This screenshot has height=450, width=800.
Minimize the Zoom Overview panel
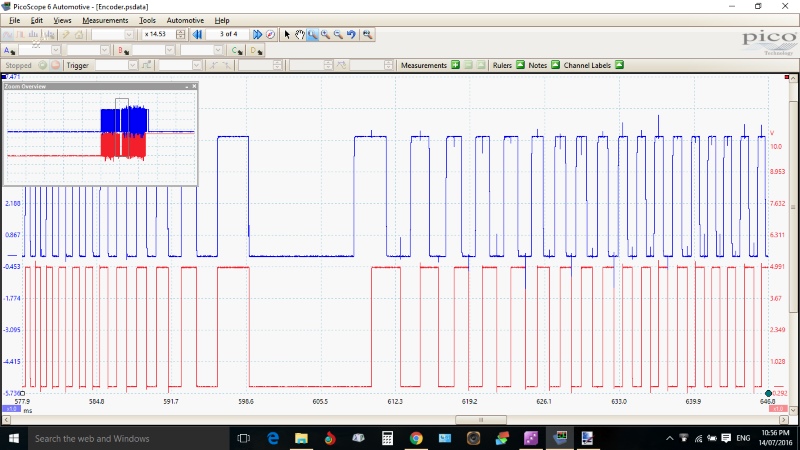coord(187,86)
